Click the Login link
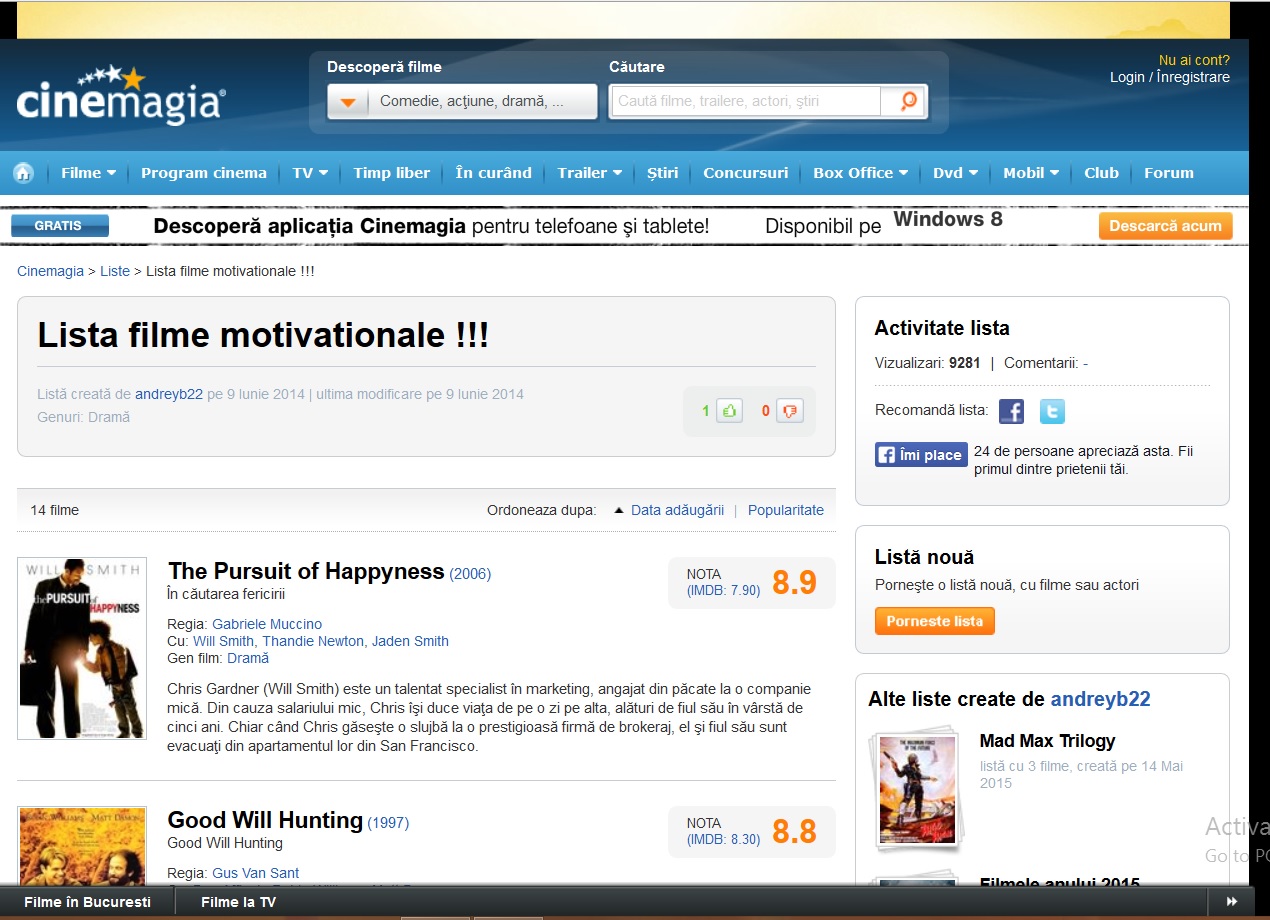 1127,77
